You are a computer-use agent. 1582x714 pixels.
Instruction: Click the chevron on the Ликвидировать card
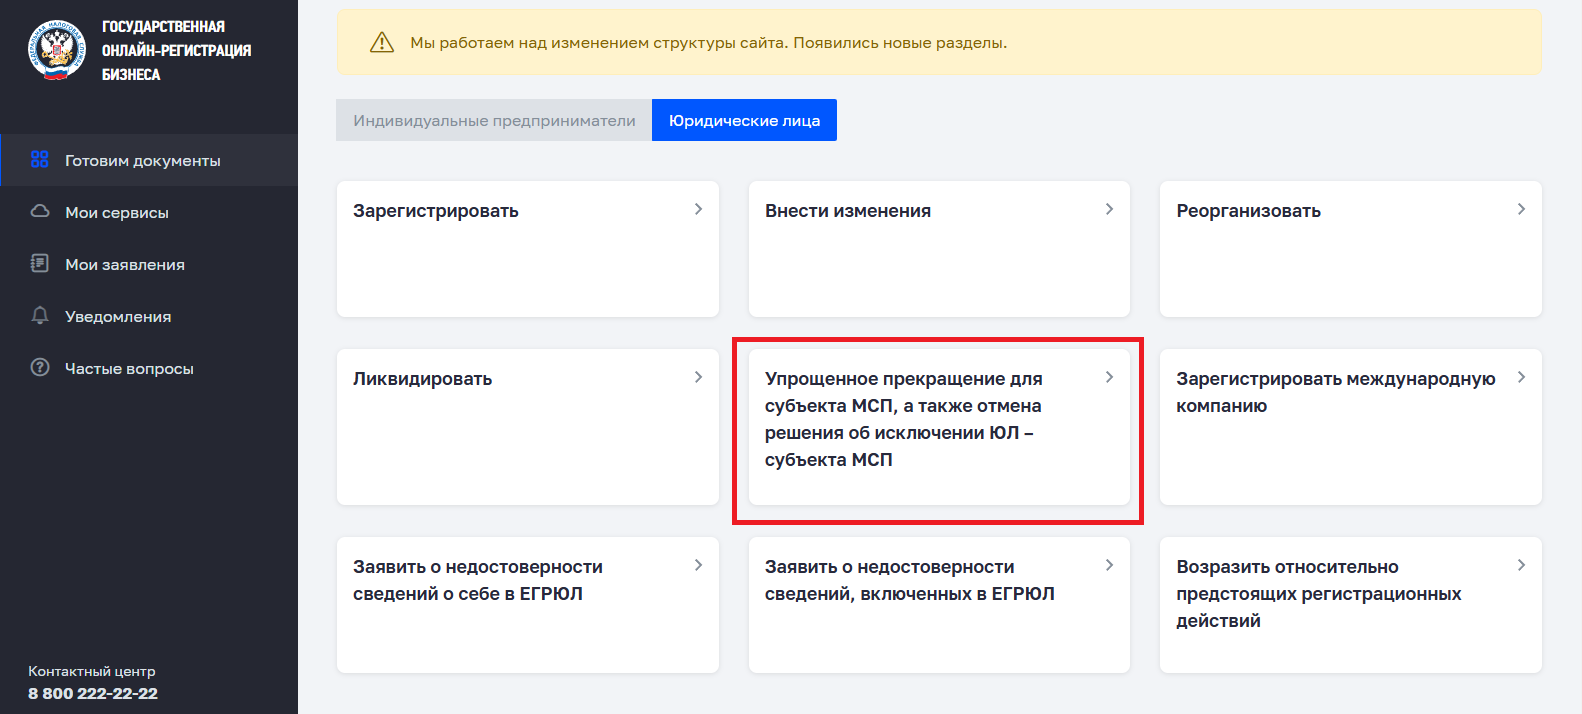point(698,377)
